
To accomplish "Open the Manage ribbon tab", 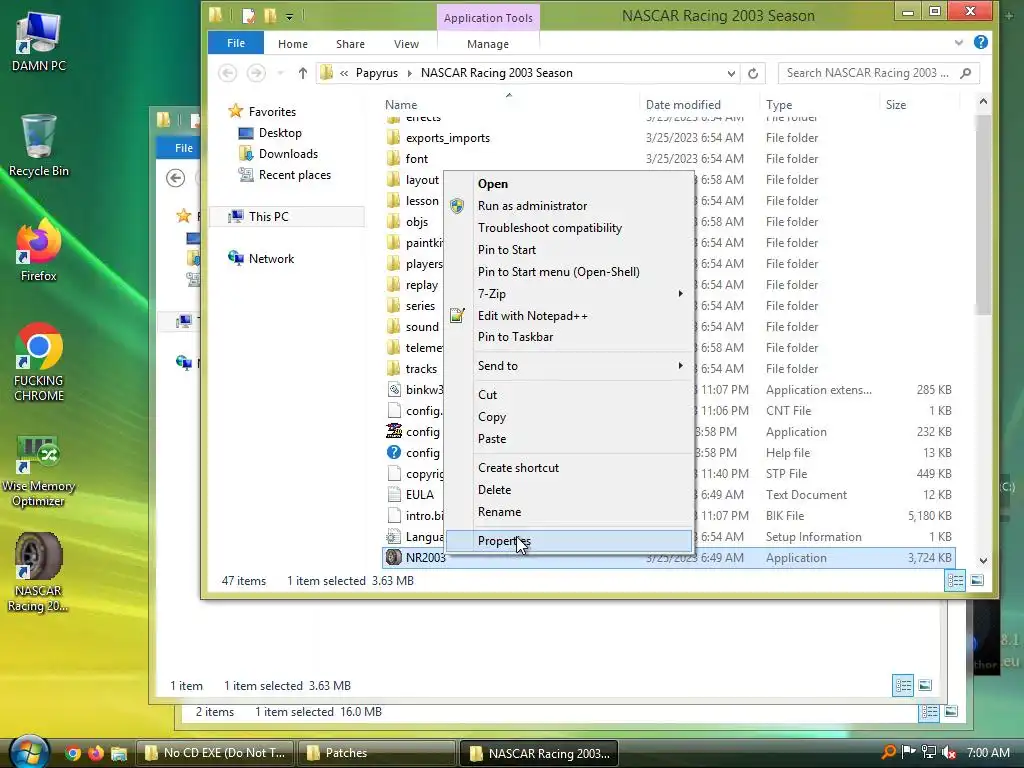I will point(488,44).
